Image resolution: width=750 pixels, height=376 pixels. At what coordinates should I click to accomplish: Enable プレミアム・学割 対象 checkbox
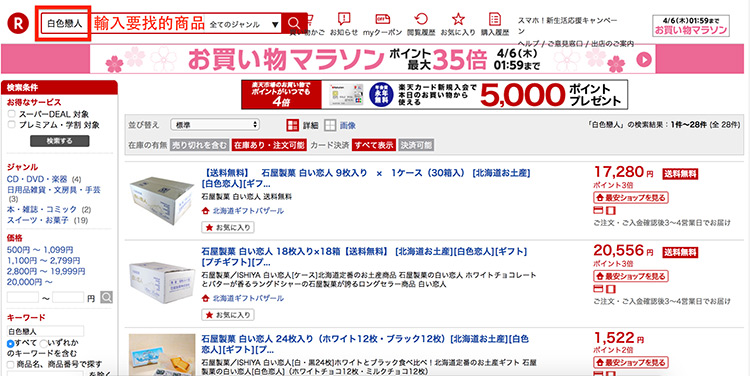point(11,125)
